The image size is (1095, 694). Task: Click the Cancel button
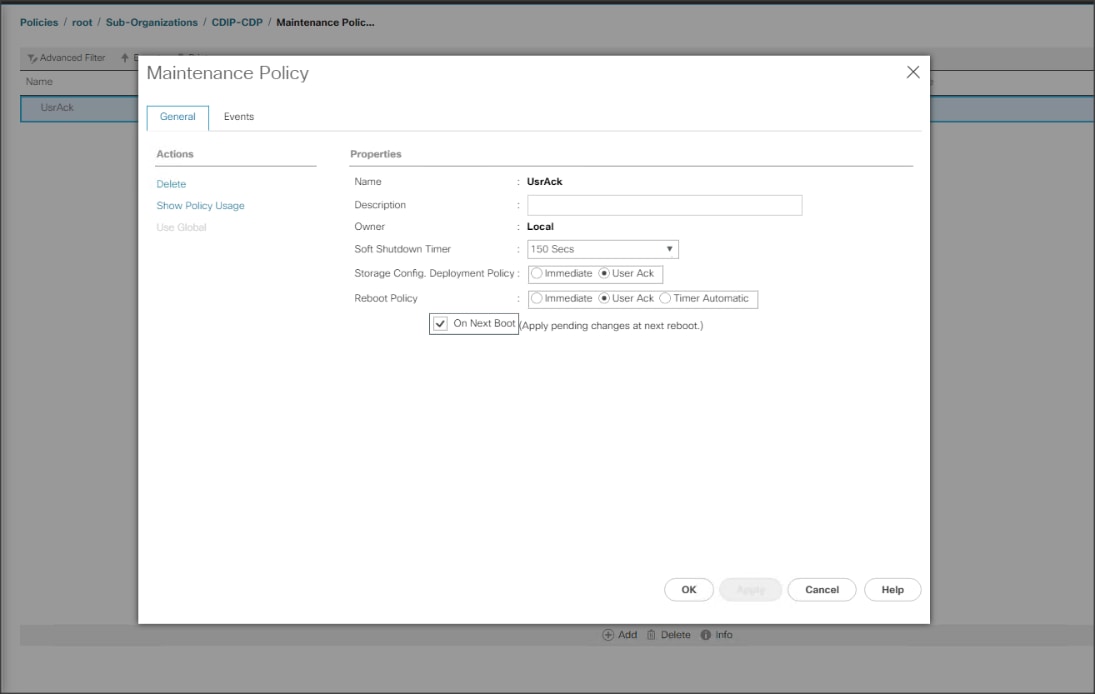click(822, 590)
